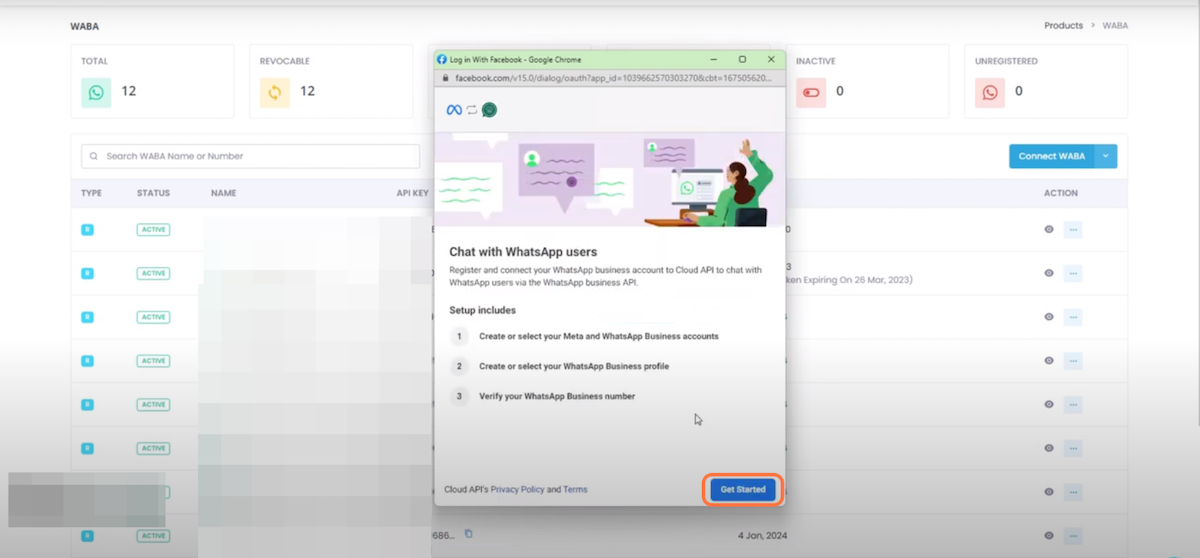The image size is (1200, 558).
Task: Click the eye icon in the first table row
Action: tap(1049, 229)
